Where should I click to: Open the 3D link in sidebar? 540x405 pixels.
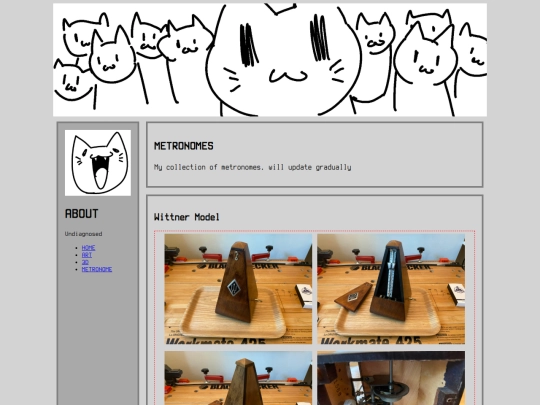[x=85, y=262]
